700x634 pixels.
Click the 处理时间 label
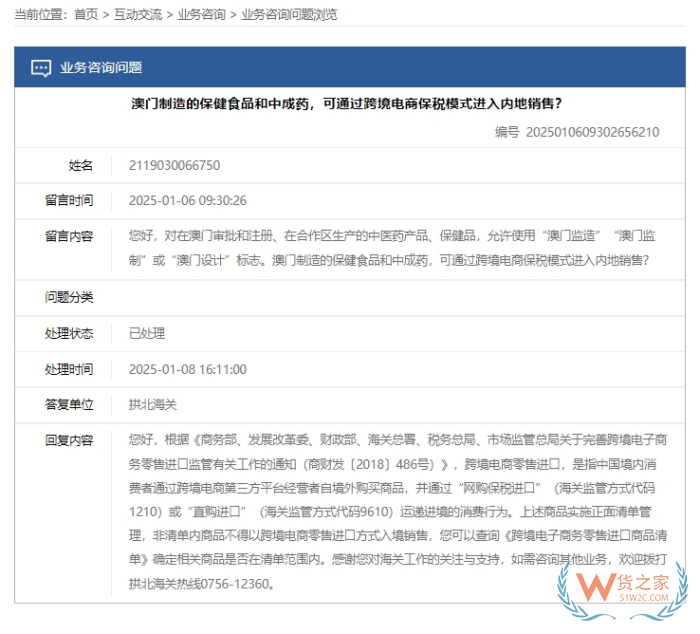69,369
